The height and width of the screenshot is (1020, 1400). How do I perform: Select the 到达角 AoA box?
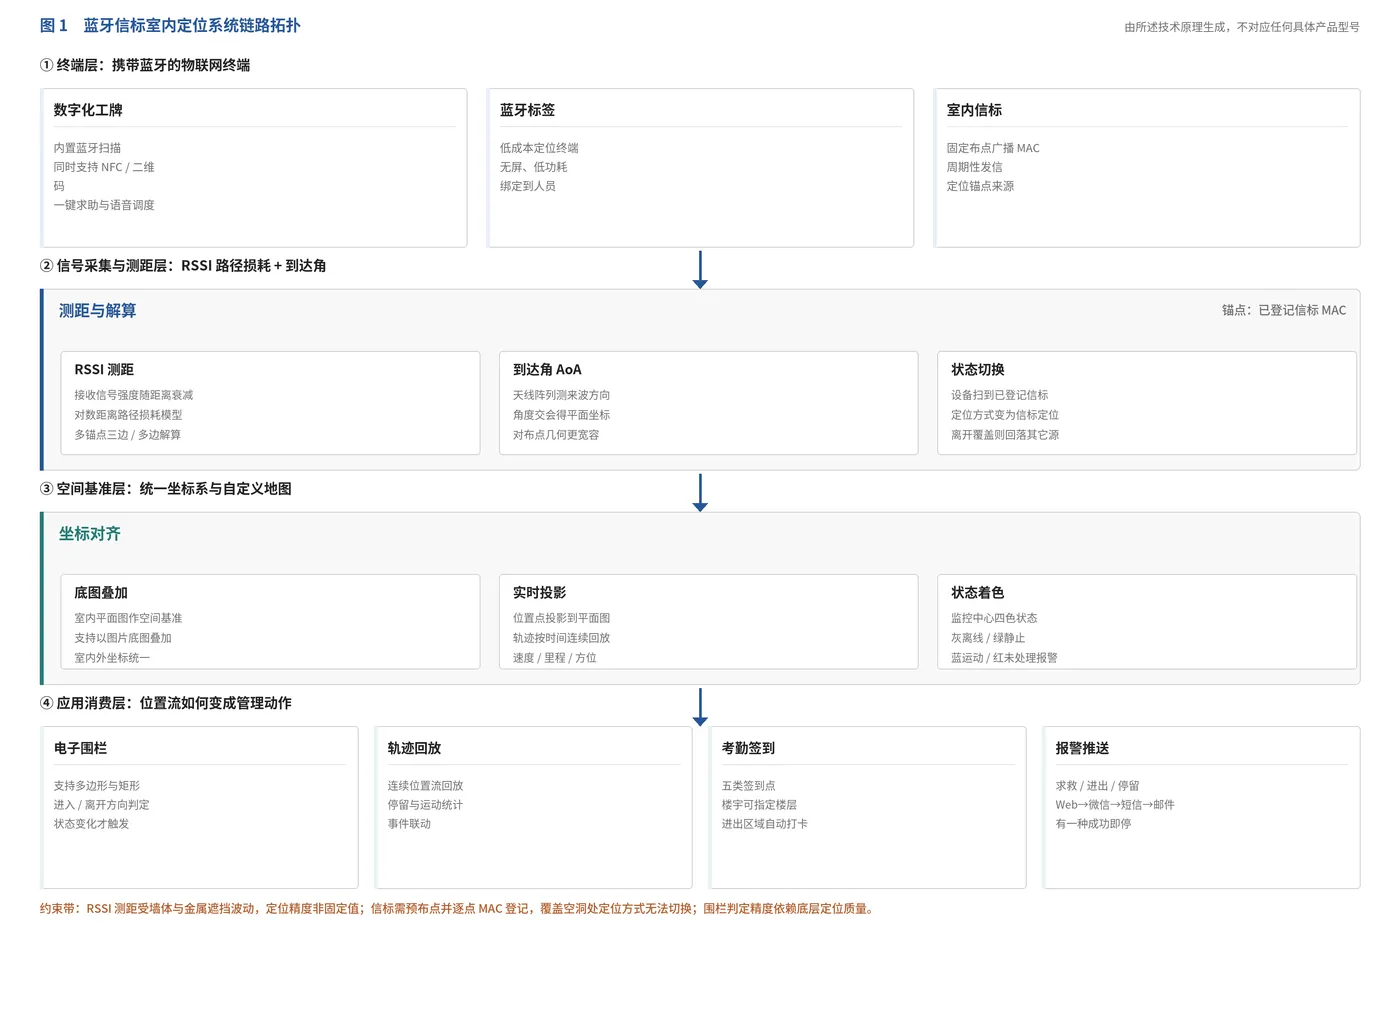pos(708,403)
